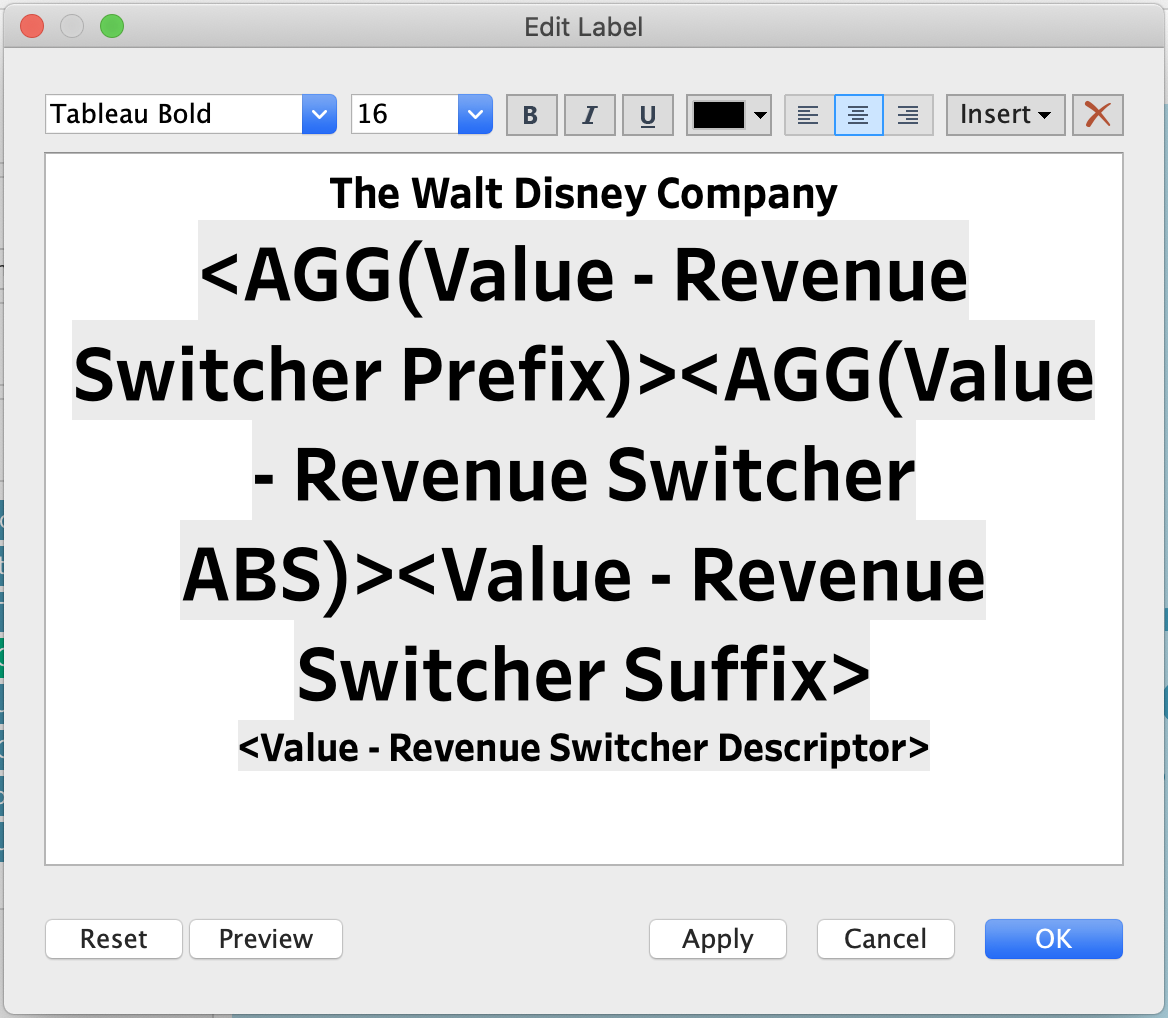The width and height of the screenshot is (1168, 1018).
Task: Toggle italic formatting button
Action: pyautogui.click(x=589, y=115)
